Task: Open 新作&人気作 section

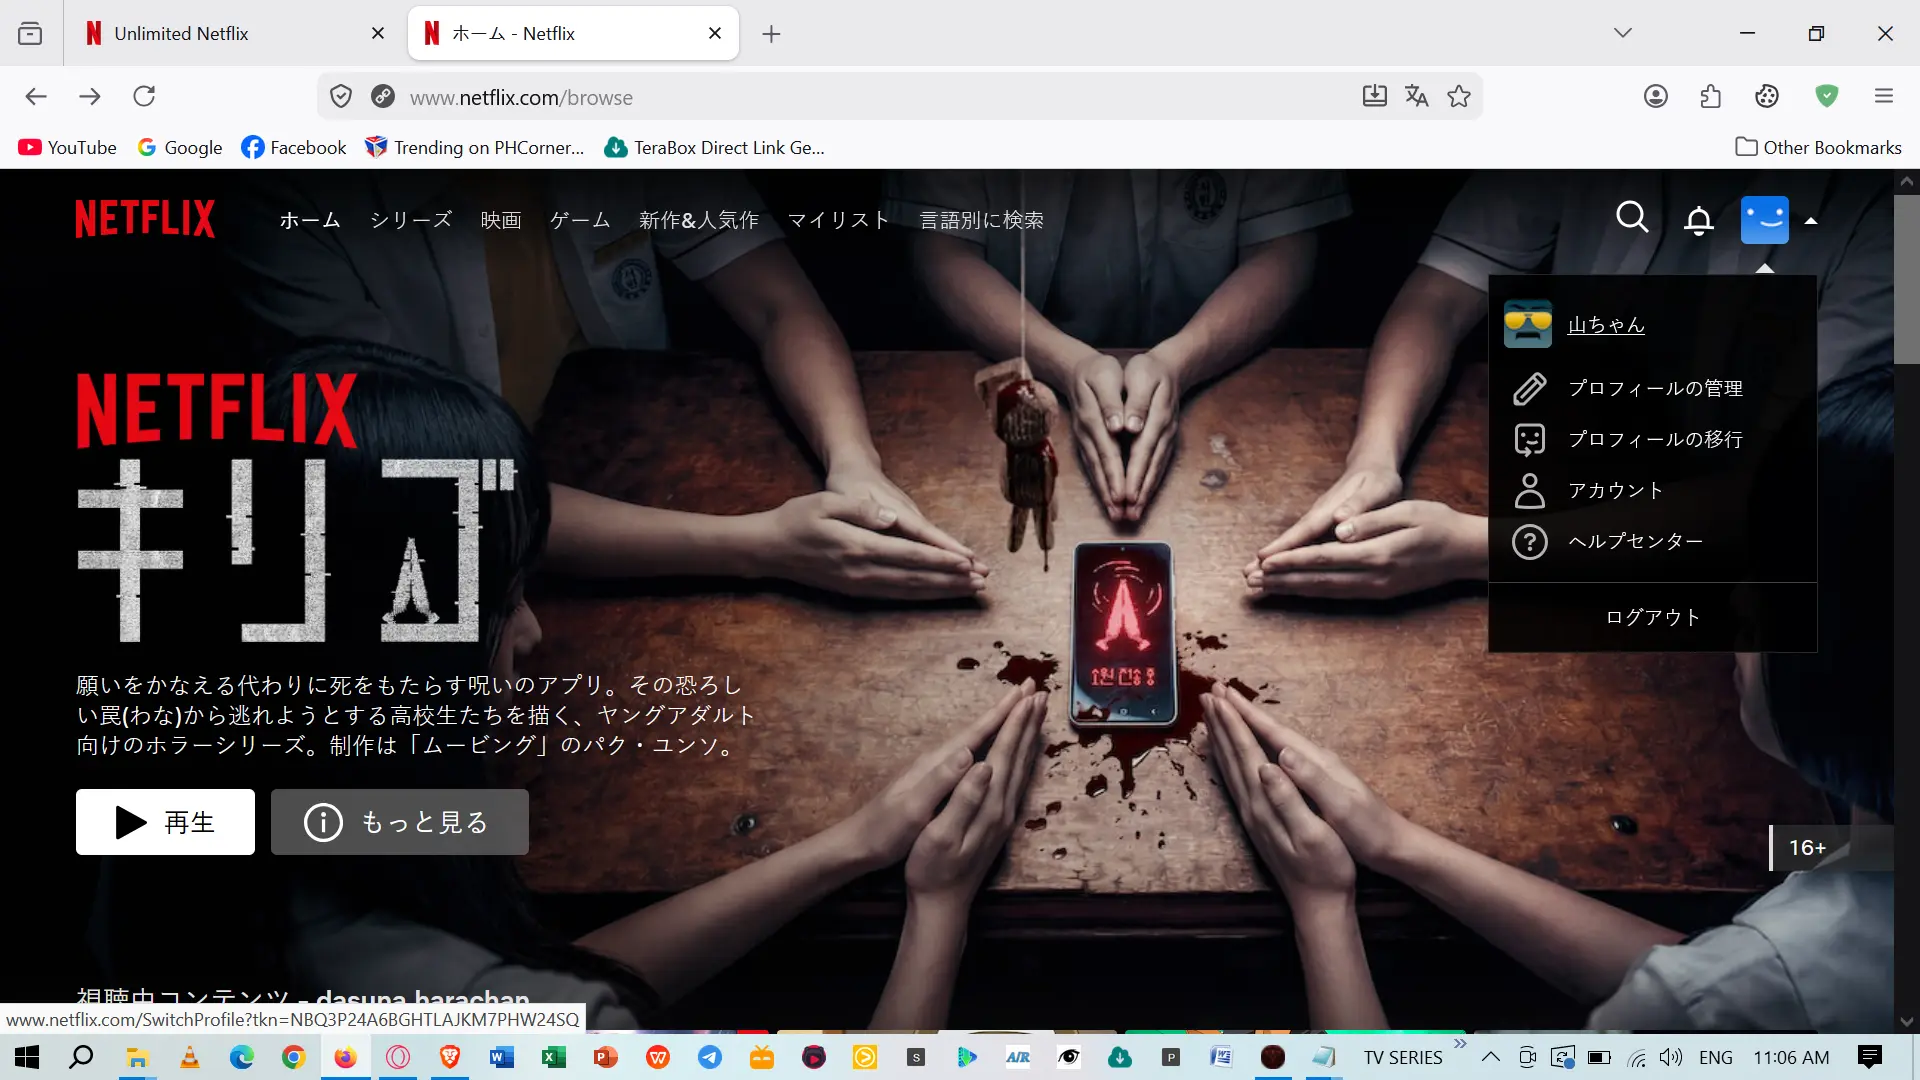Action: tap(699, 220)
